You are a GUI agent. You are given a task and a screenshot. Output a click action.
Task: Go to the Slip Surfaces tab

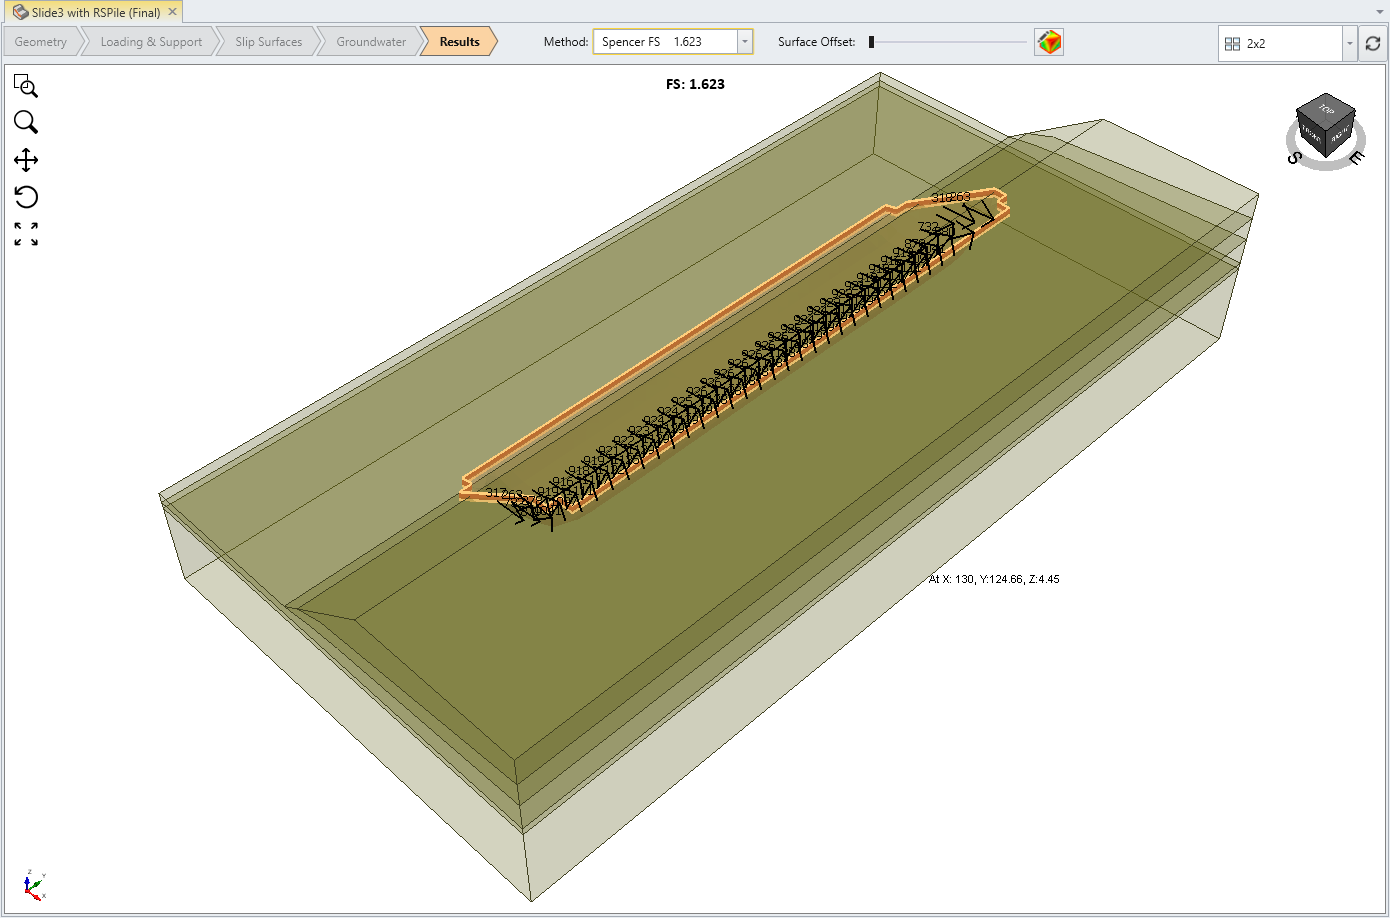[x=269, y=42]
